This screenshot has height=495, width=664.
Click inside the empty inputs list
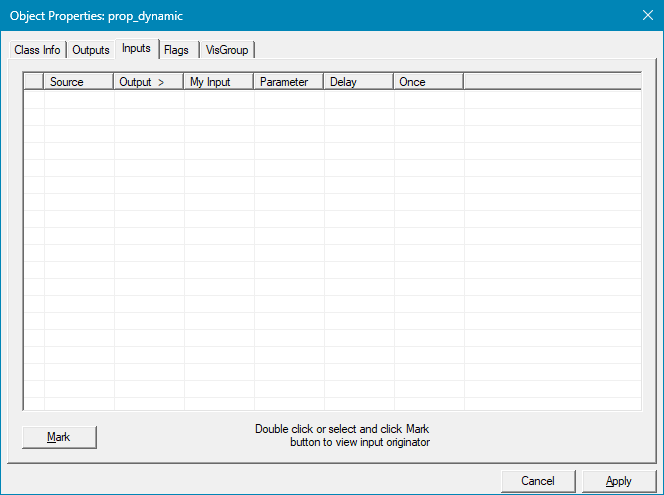point(330,250)
